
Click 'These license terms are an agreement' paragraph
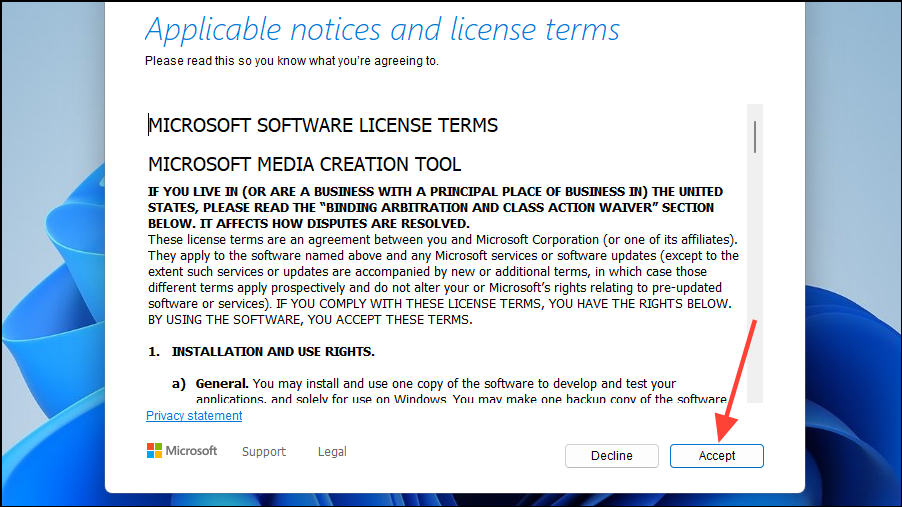444,280
